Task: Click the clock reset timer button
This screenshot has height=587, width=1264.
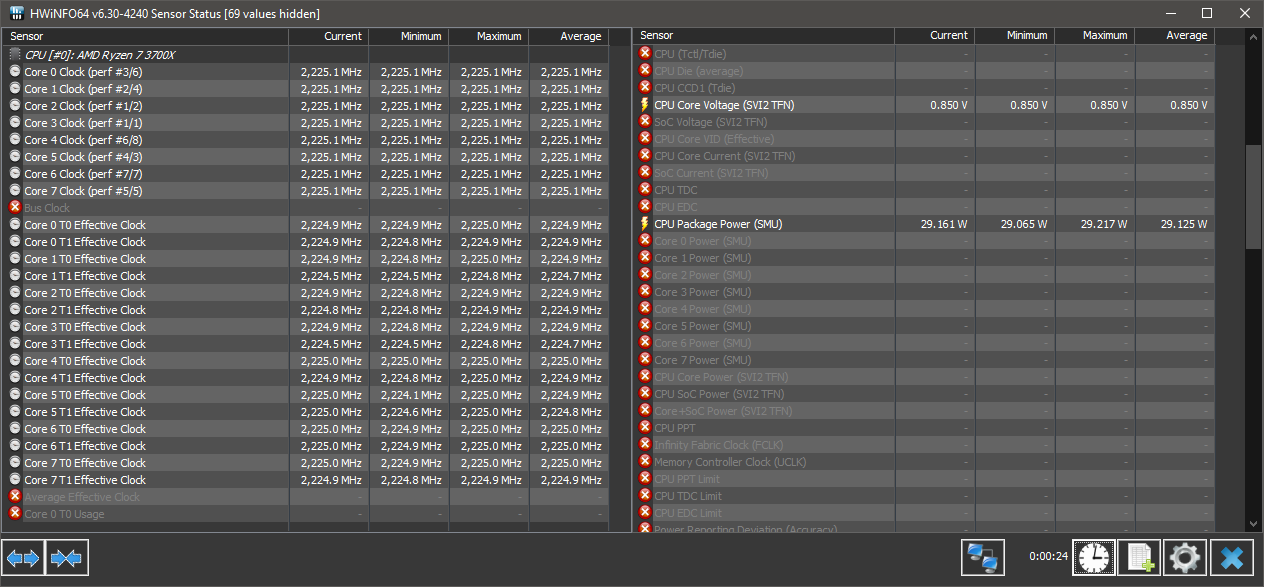Action: click(x=1094, y=558)
